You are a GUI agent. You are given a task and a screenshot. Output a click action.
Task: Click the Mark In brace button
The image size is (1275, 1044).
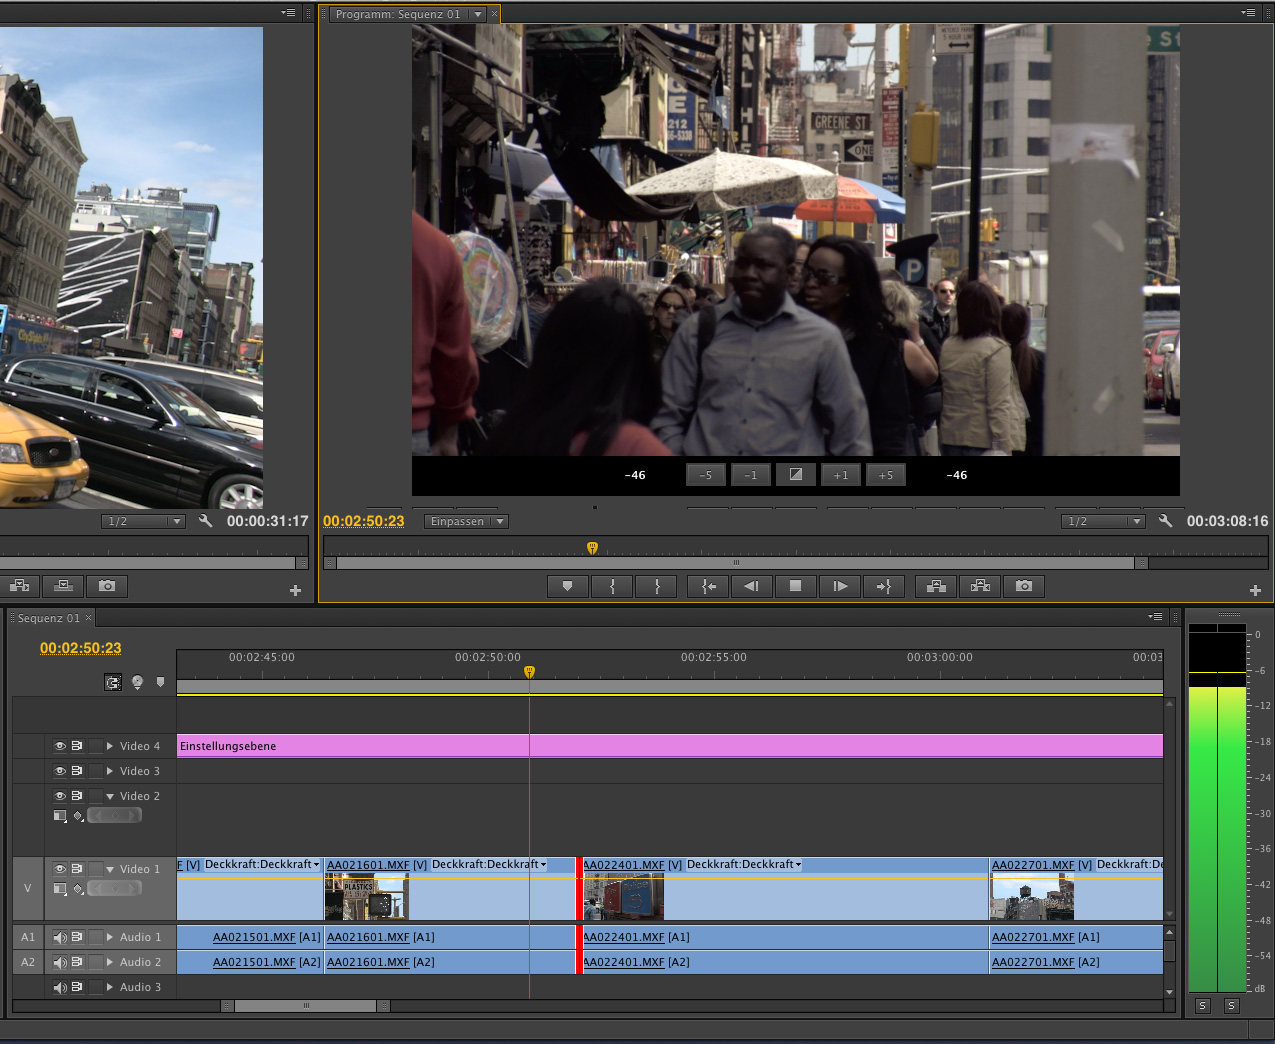point(612,587)
